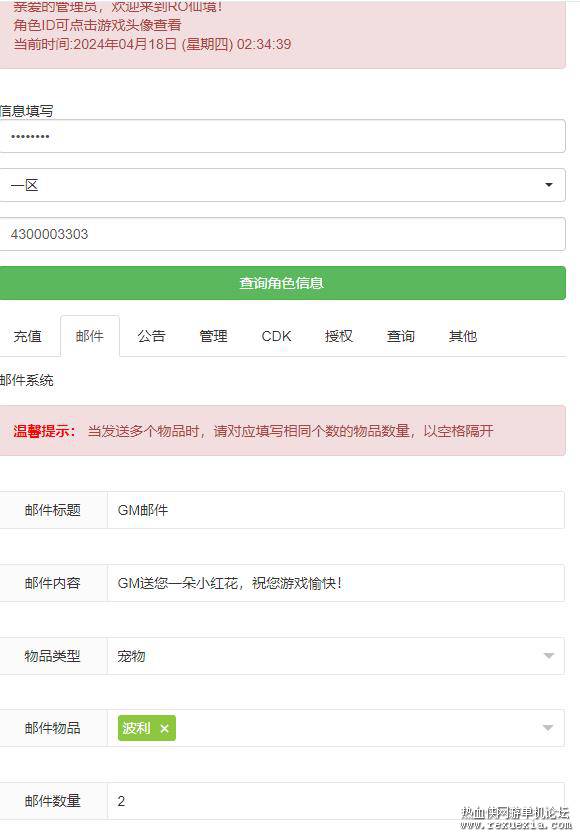
Task: Open the 一区 server dropdown arrow
Action: tap(548, 185)
